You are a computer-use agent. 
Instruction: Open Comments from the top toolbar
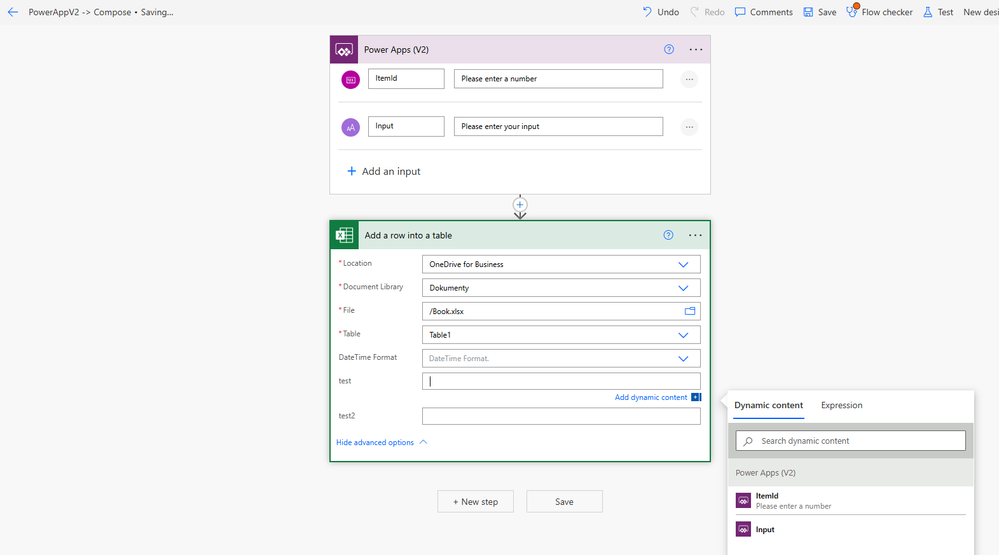point(763,12)
